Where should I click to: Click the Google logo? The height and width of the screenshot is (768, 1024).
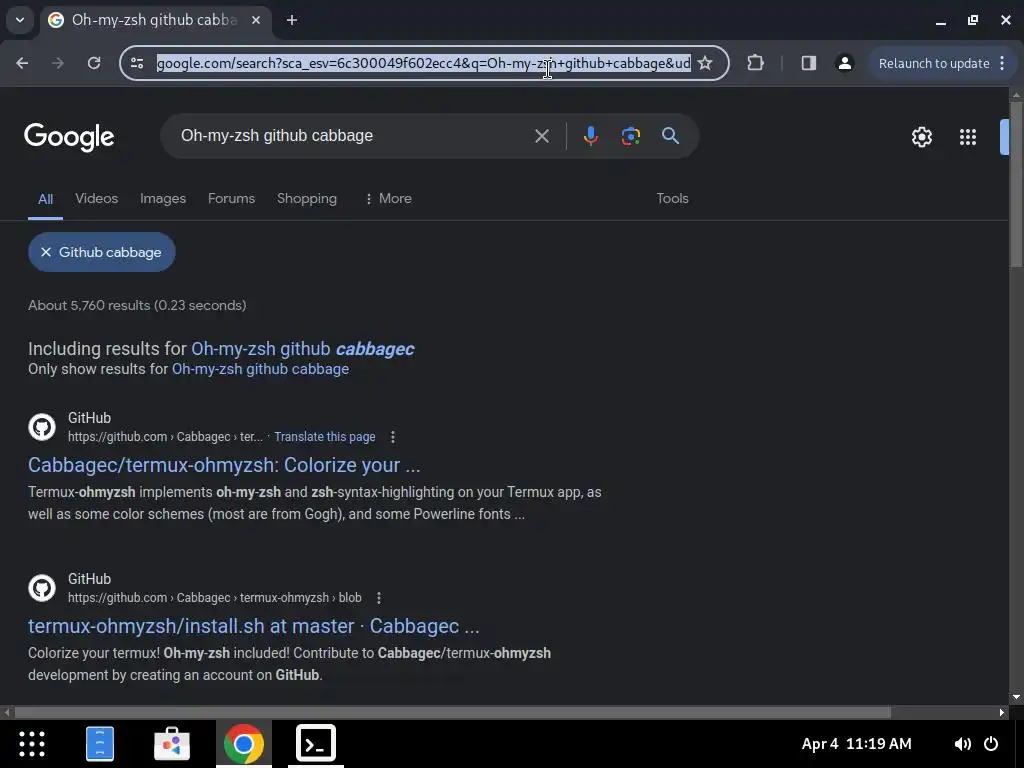click(x=69, y=137)
